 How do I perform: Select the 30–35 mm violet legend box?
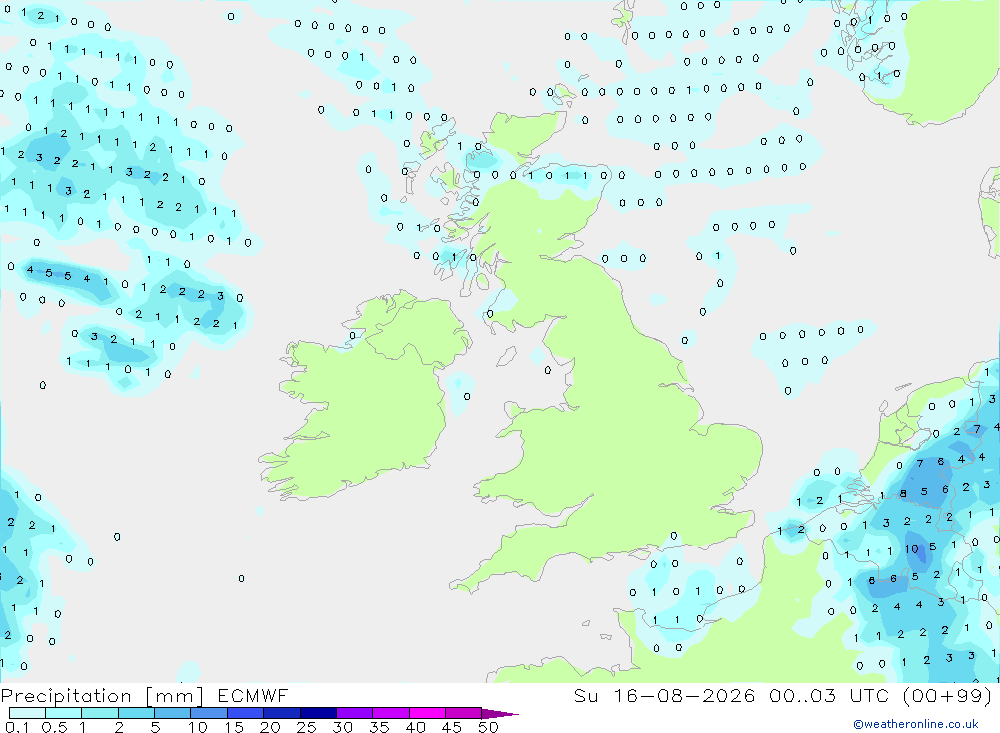[x=354, y=713]
